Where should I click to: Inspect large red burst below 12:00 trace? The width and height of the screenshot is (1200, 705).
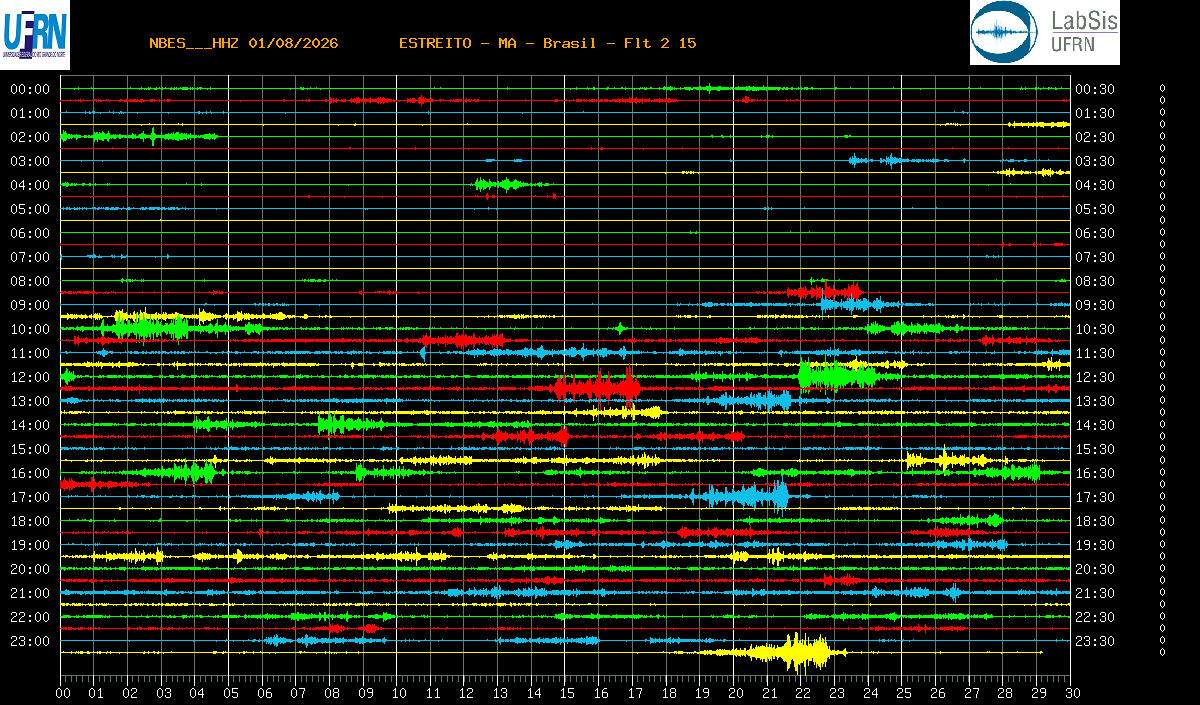(597, 386)
